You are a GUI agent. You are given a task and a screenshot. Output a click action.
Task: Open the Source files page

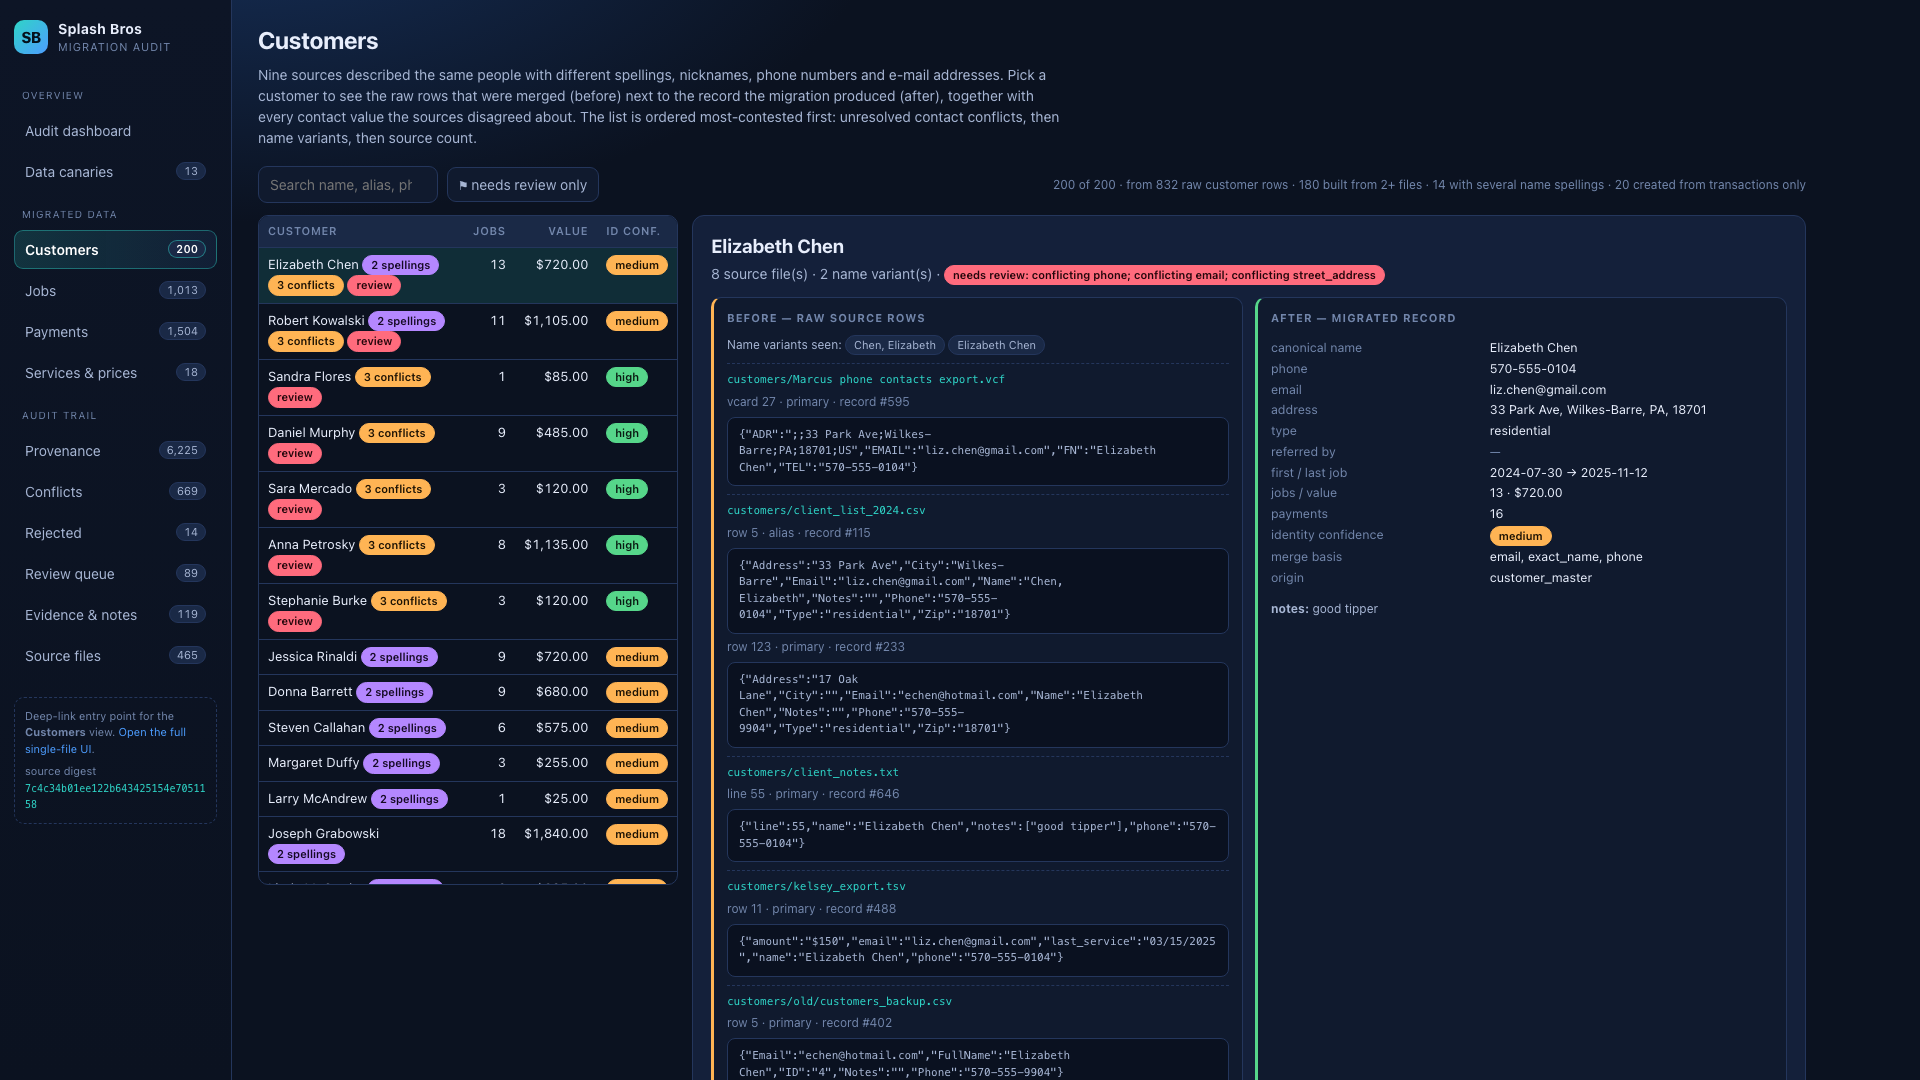click(115, 656)
